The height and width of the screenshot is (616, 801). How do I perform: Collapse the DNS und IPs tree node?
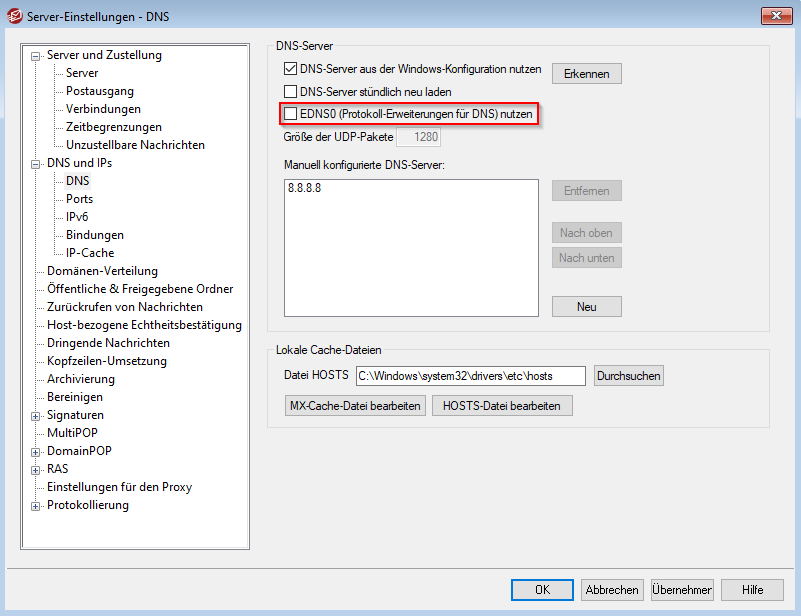36,164
